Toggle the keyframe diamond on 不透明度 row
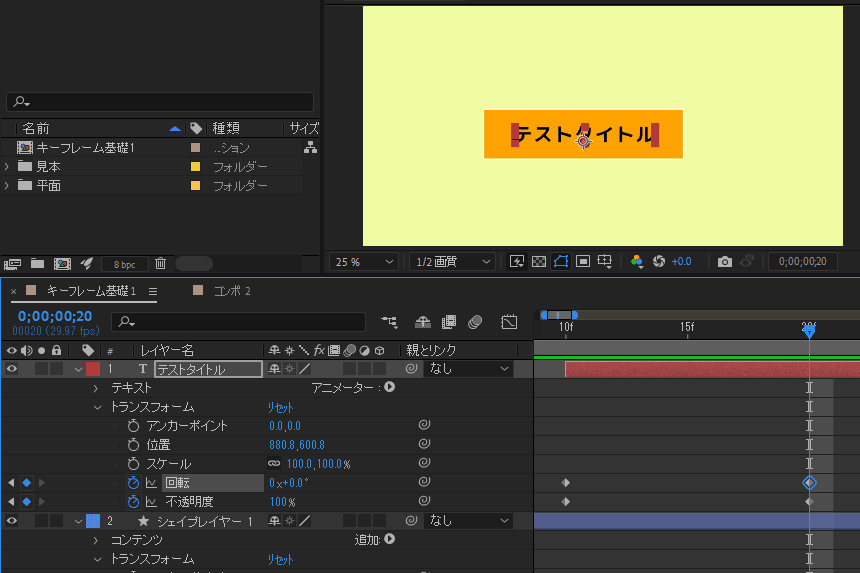860x573 pixels. click(26, 502)
